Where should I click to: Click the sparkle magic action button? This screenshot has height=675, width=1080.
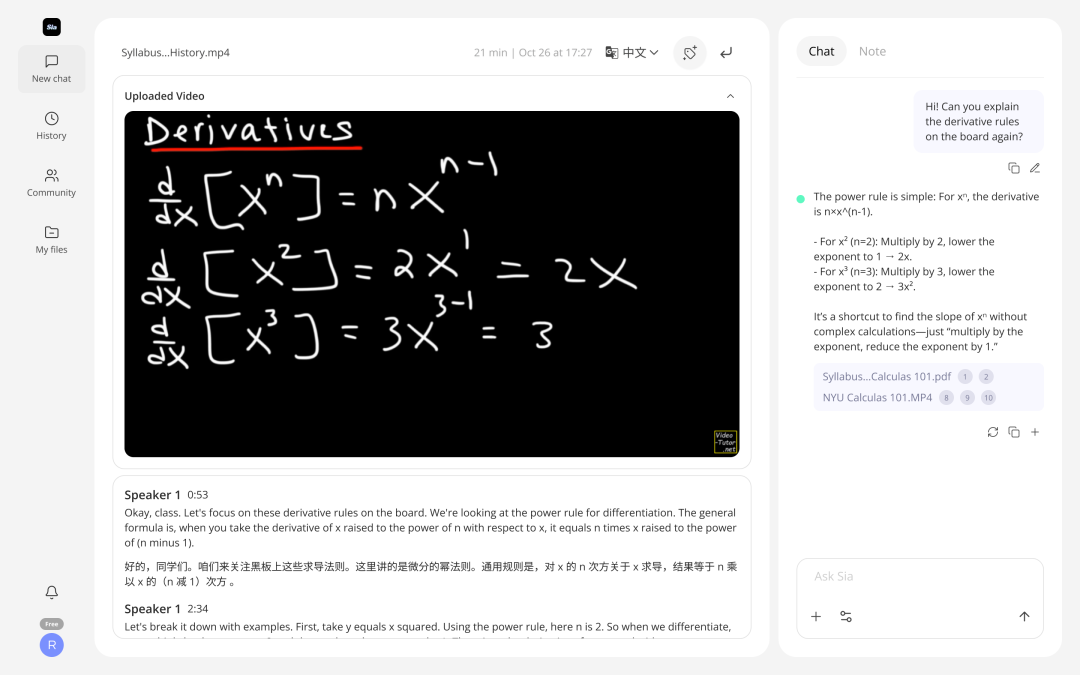click(689, 52)
